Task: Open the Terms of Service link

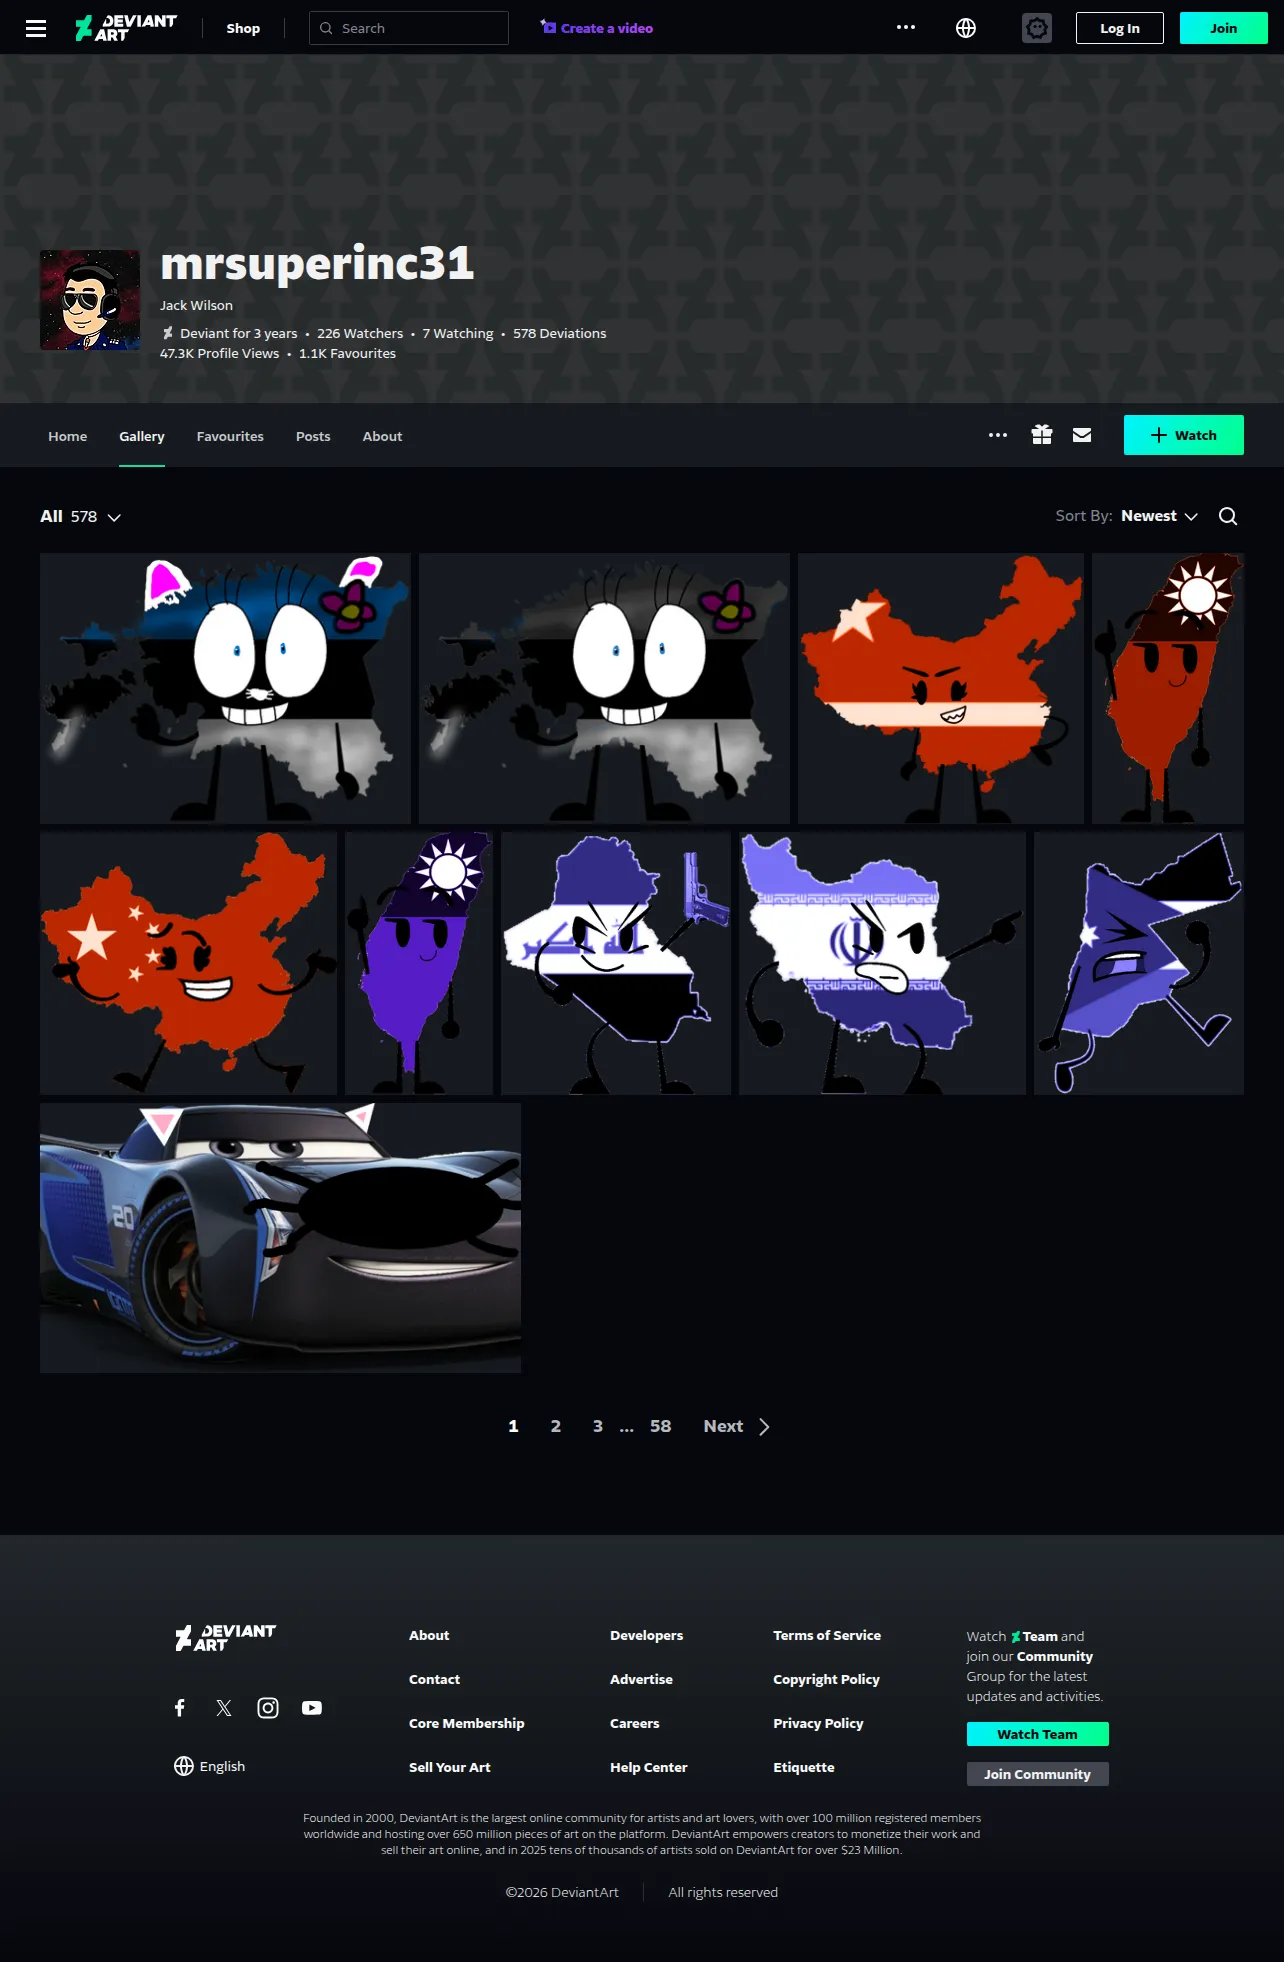Action: click(827, 1635)
